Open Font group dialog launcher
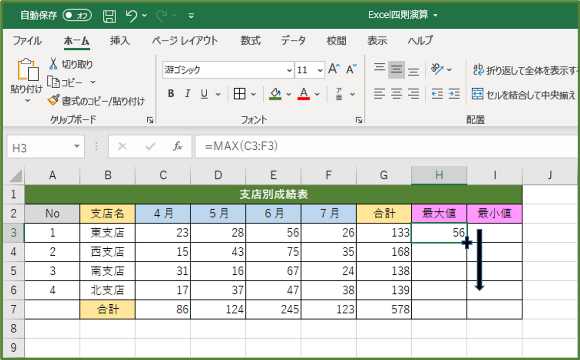 (358, 120)
